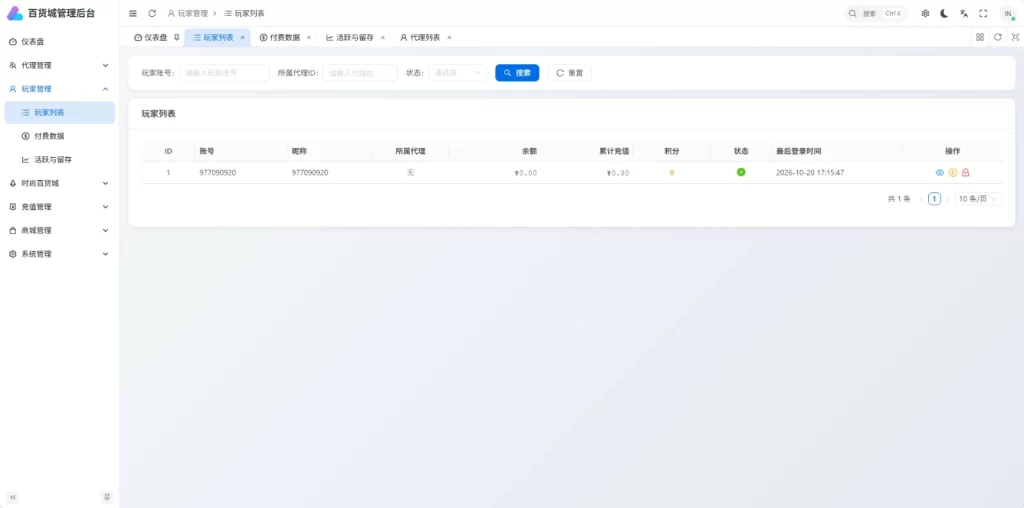Viewport: 1024px width, 508px height.
Task: Open the tab grid menu icon
Action: (x=980, y=37)
